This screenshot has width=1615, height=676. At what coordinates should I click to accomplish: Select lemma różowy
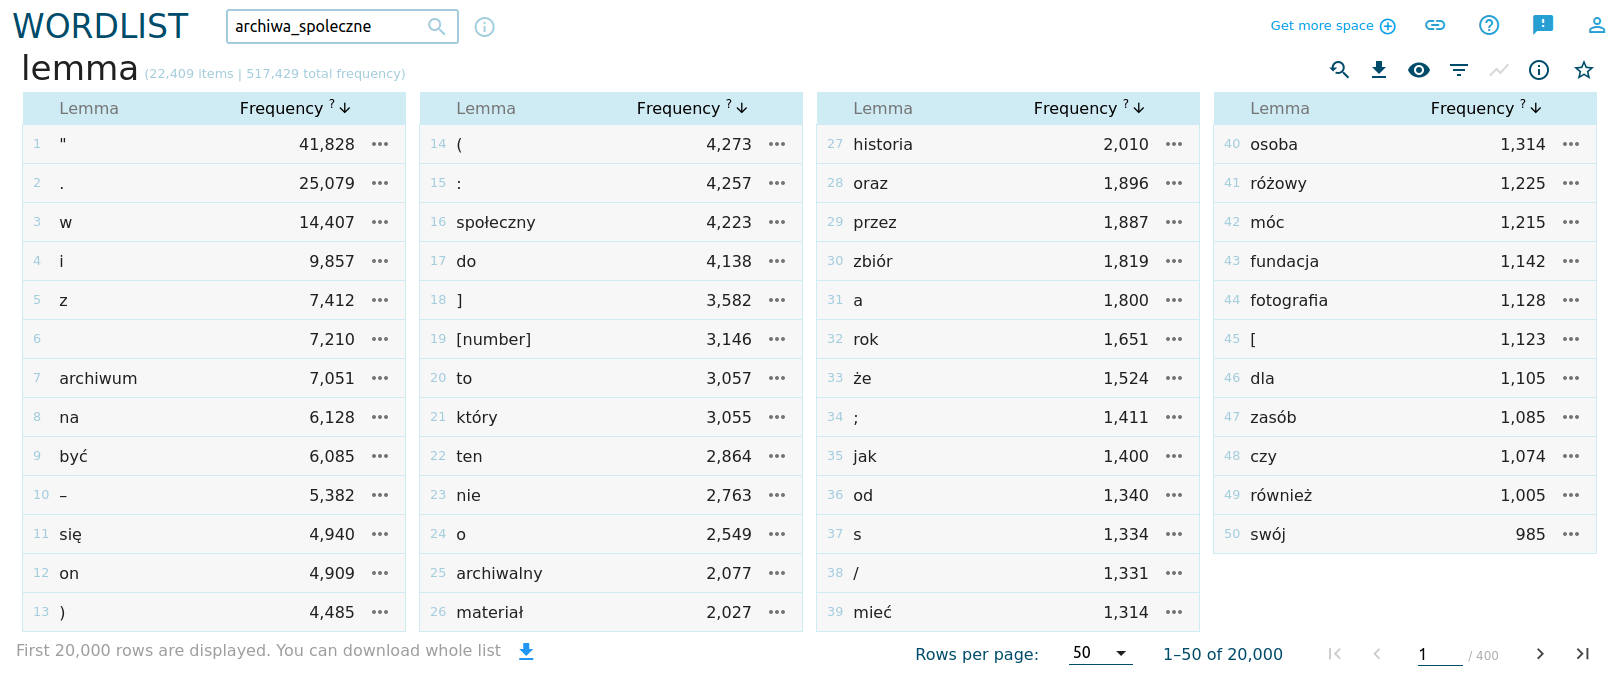tap(1278, 183)
